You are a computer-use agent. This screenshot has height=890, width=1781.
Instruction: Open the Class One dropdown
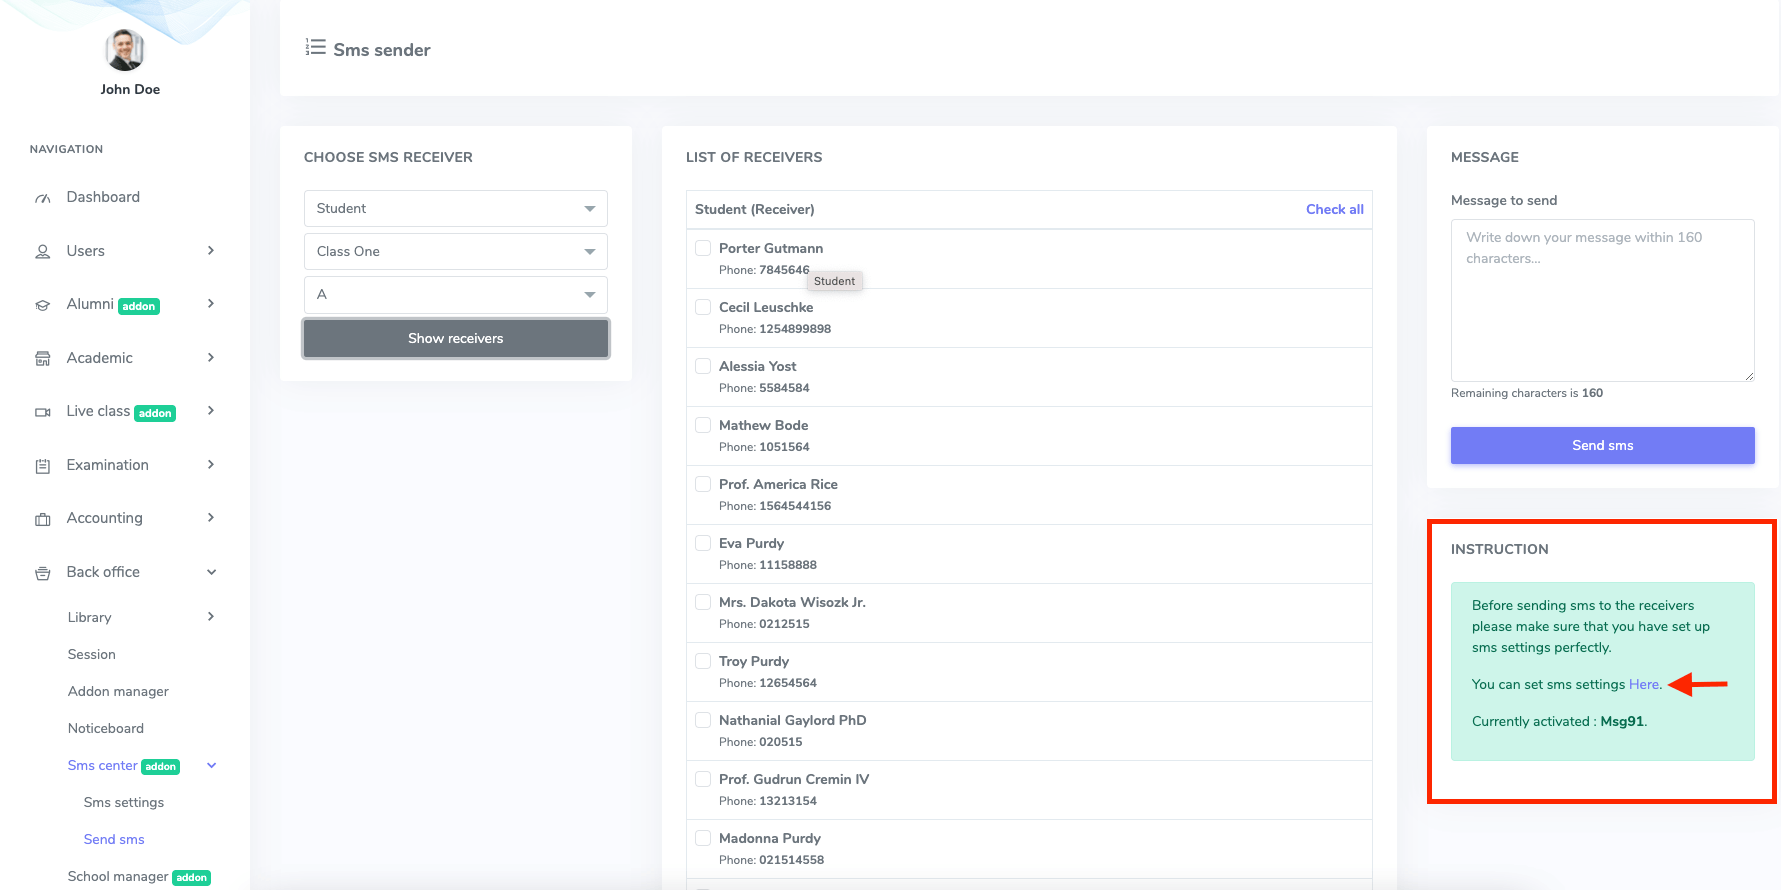[x=455, y=251]
